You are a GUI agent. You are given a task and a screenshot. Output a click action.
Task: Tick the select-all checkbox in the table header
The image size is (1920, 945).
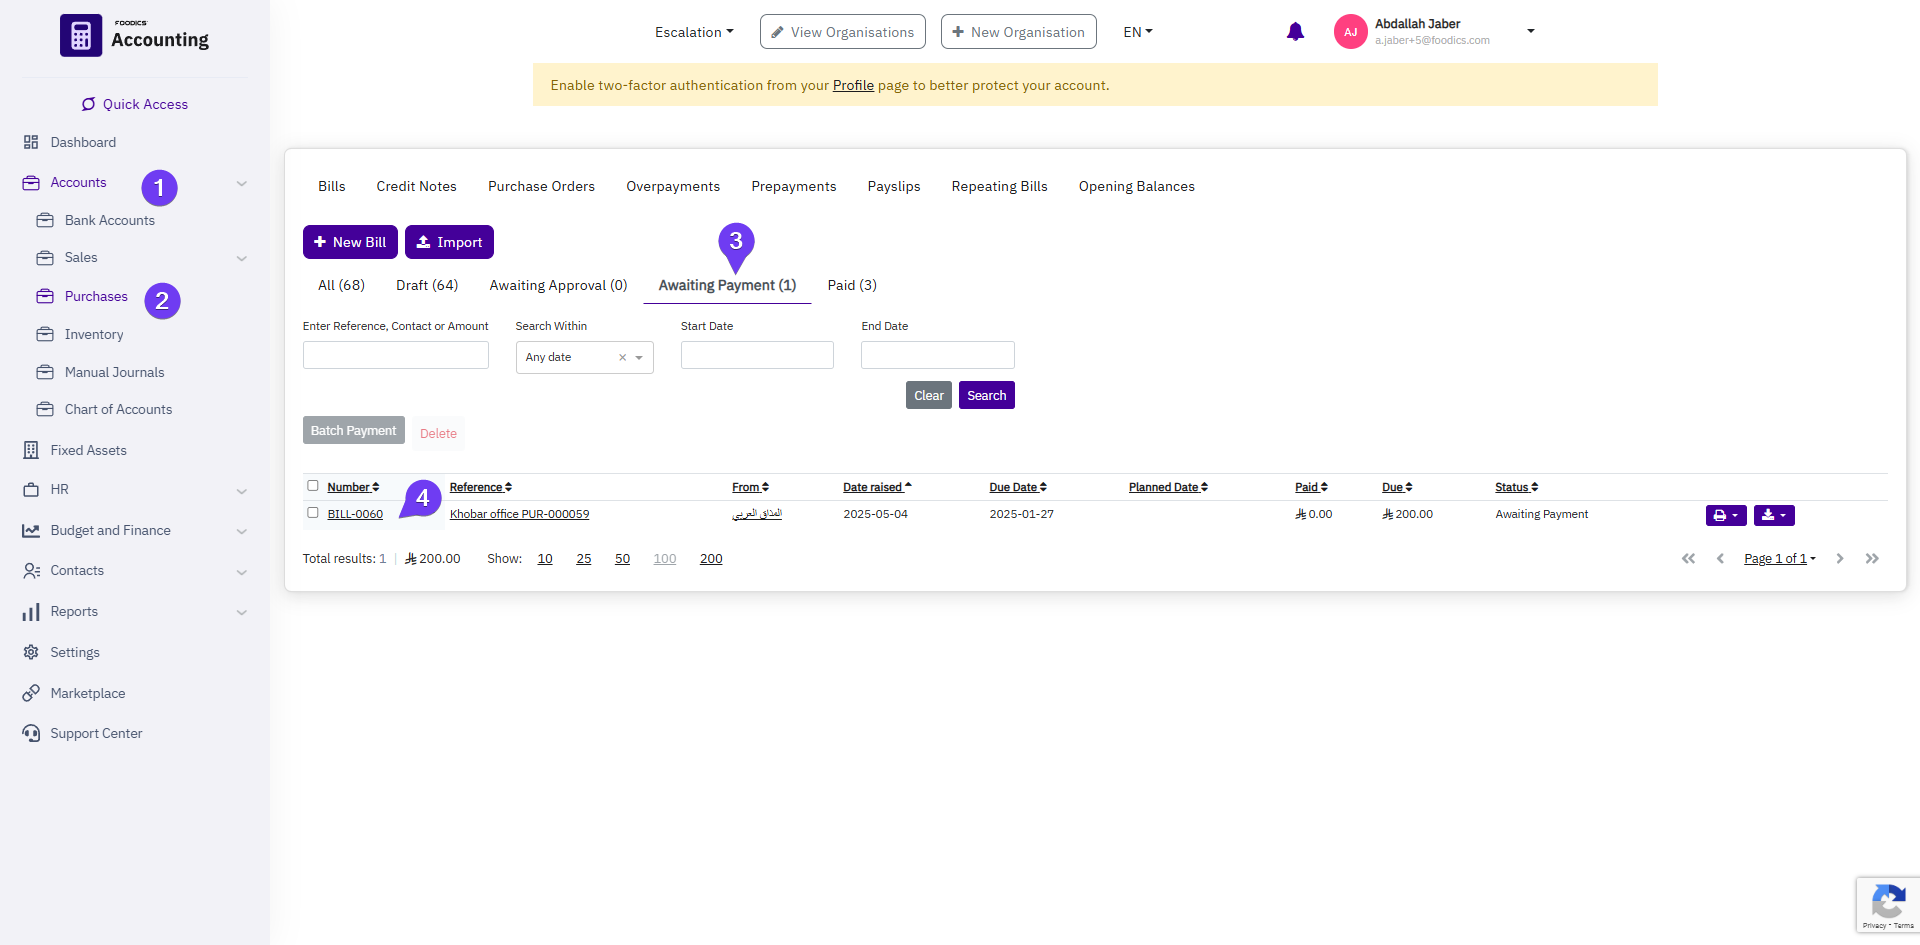313,486
